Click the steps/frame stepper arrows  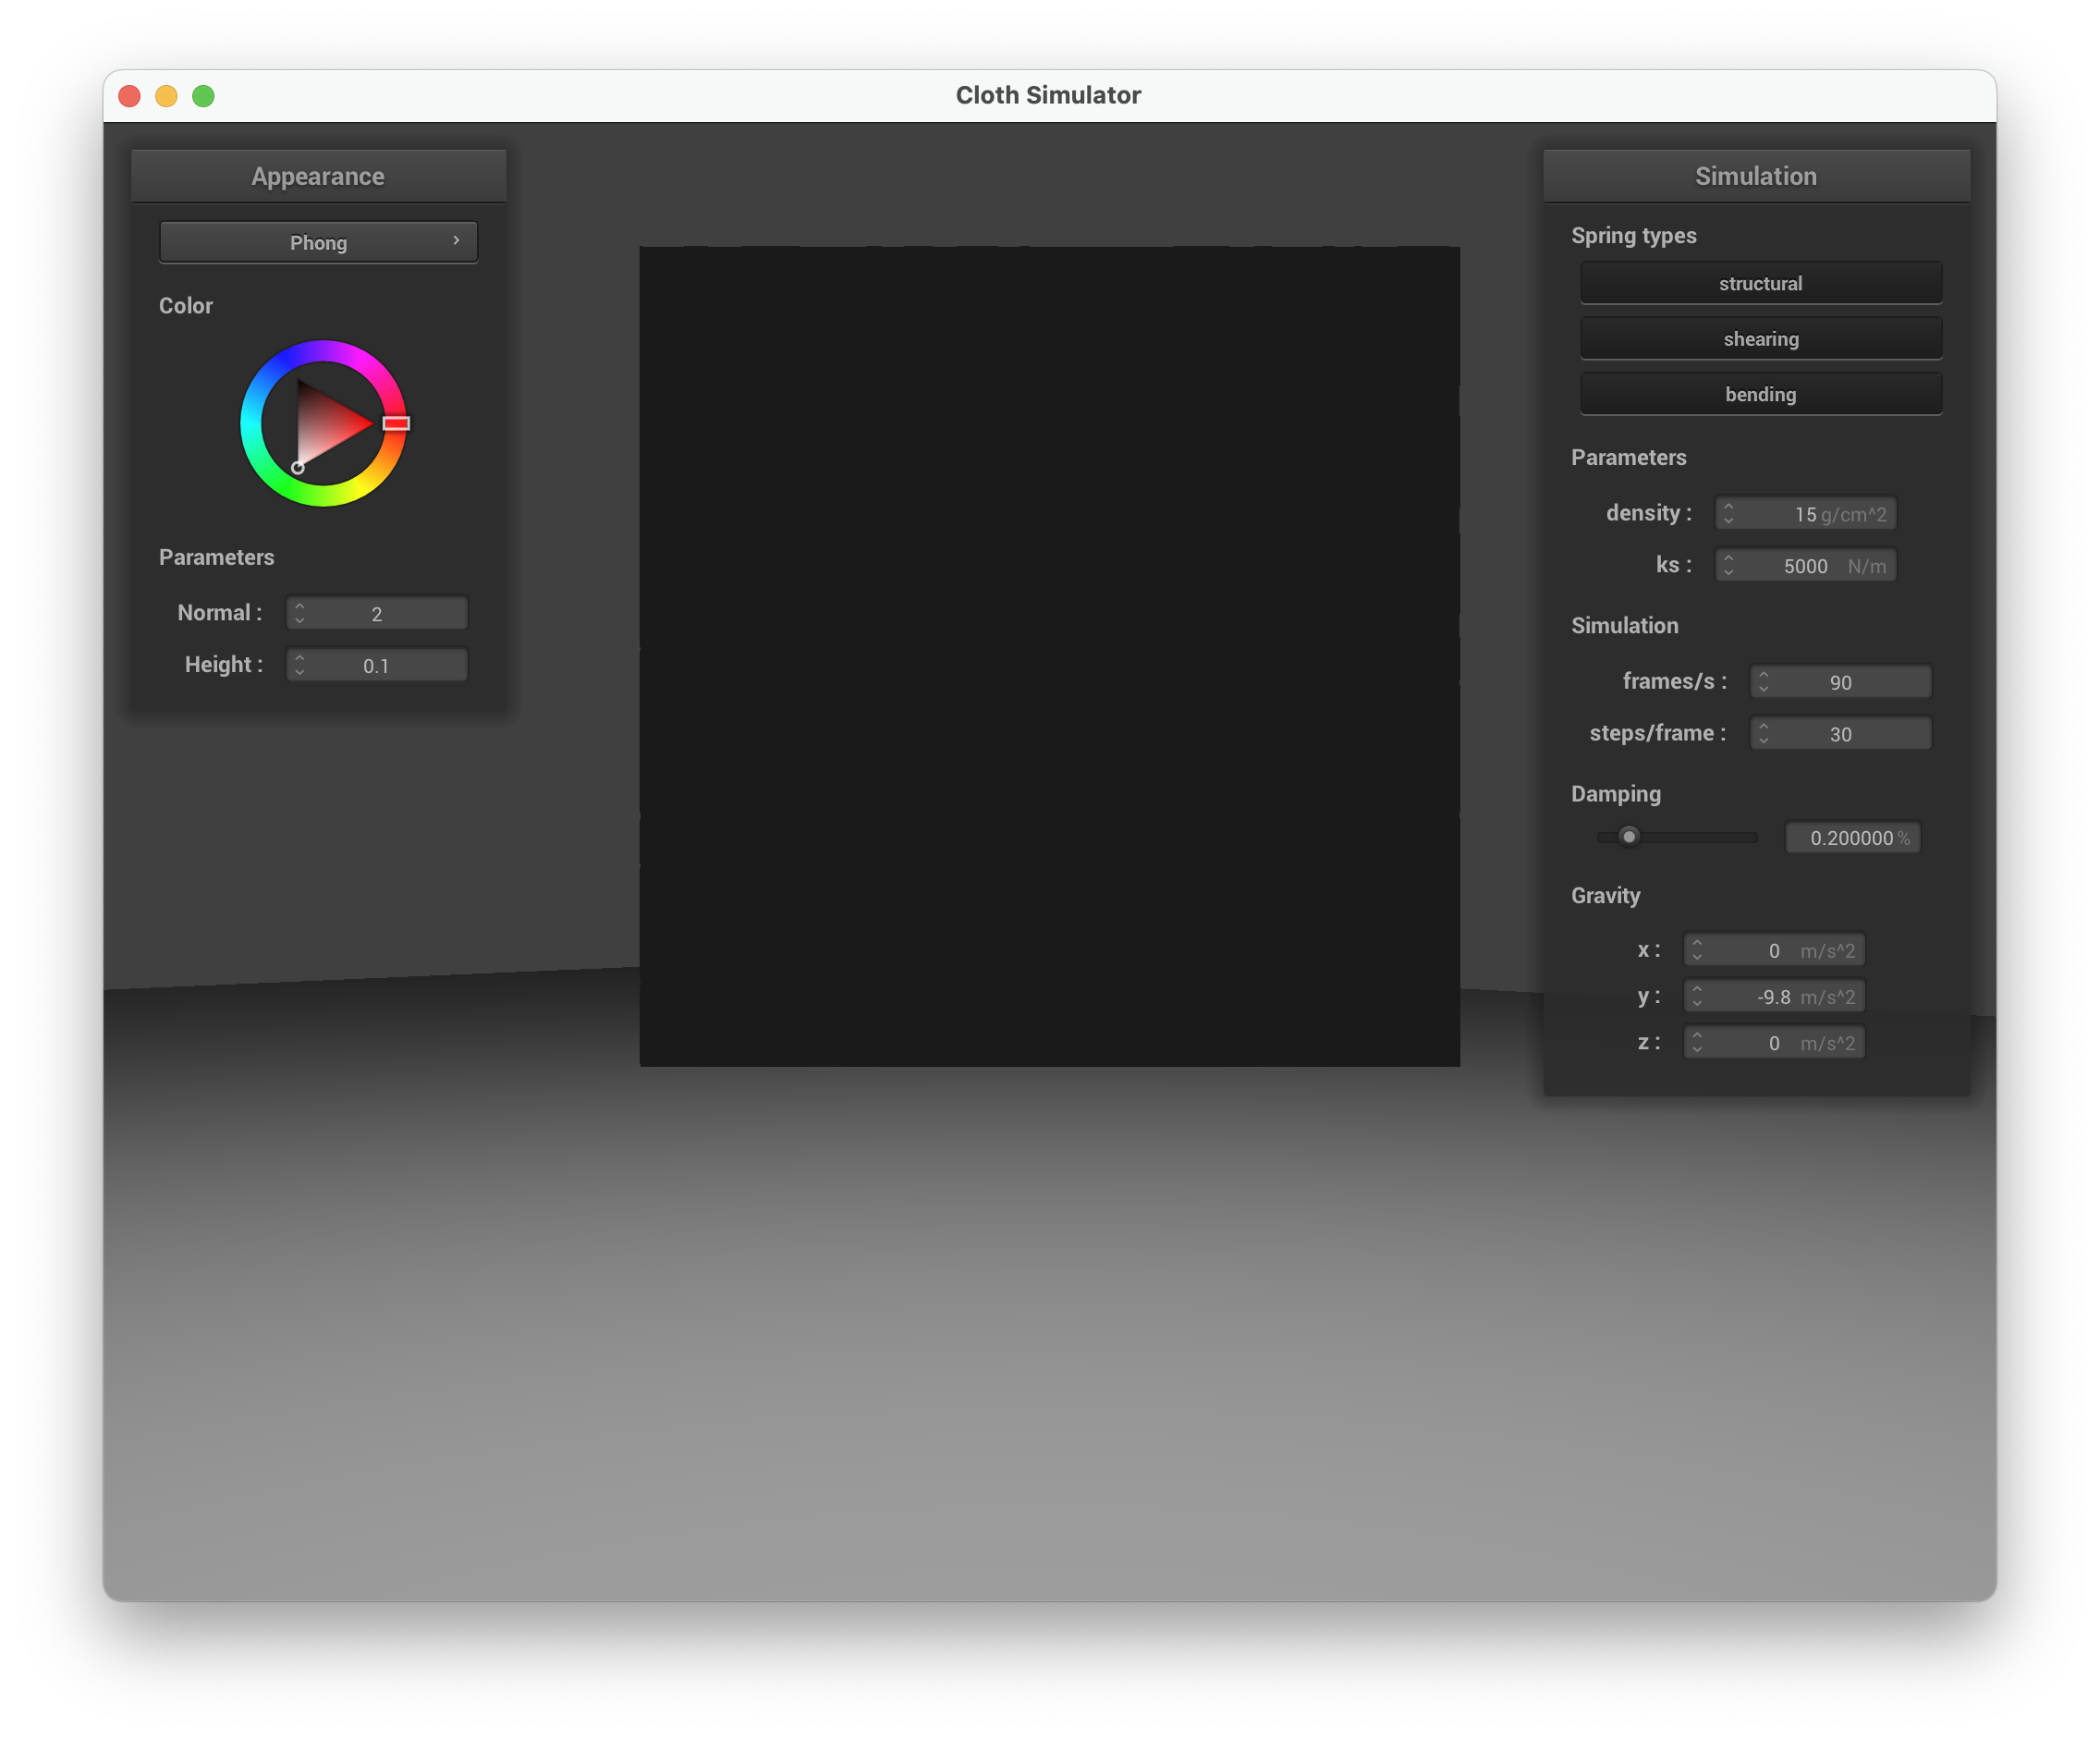[x=1763, y=734]
